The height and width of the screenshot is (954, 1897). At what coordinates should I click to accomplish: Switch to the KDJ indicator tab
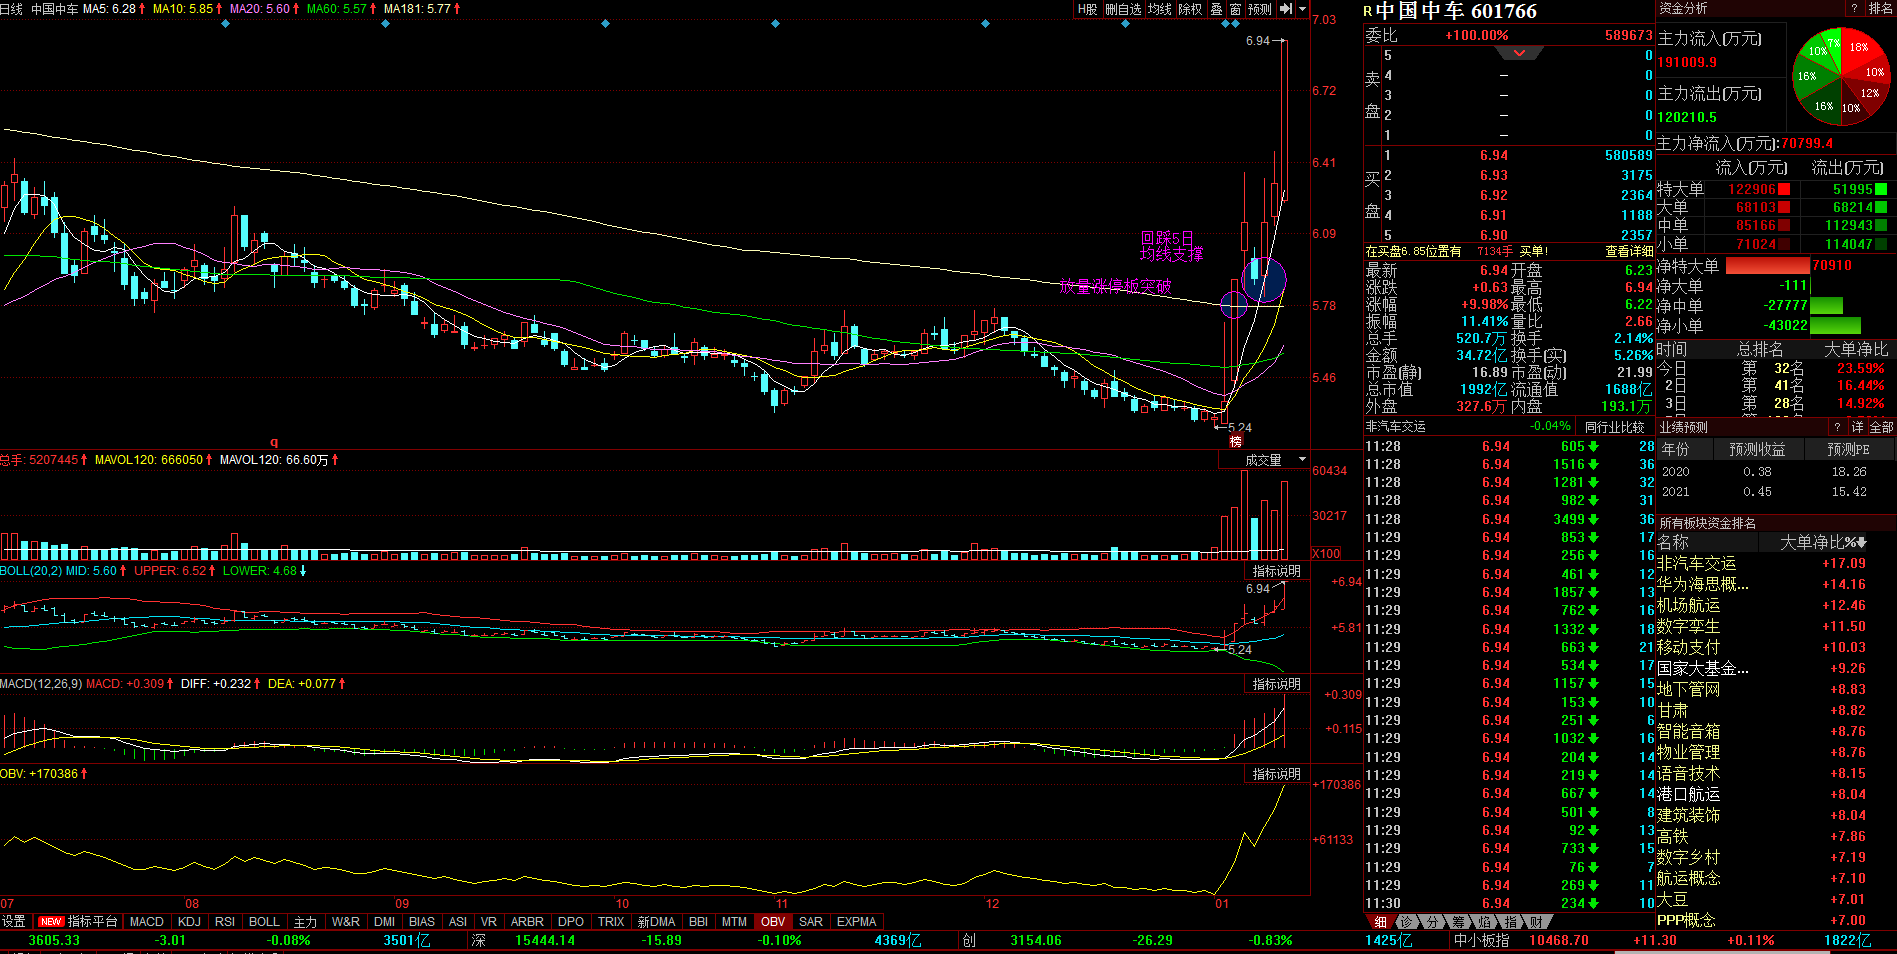click(x=189, y=922)
